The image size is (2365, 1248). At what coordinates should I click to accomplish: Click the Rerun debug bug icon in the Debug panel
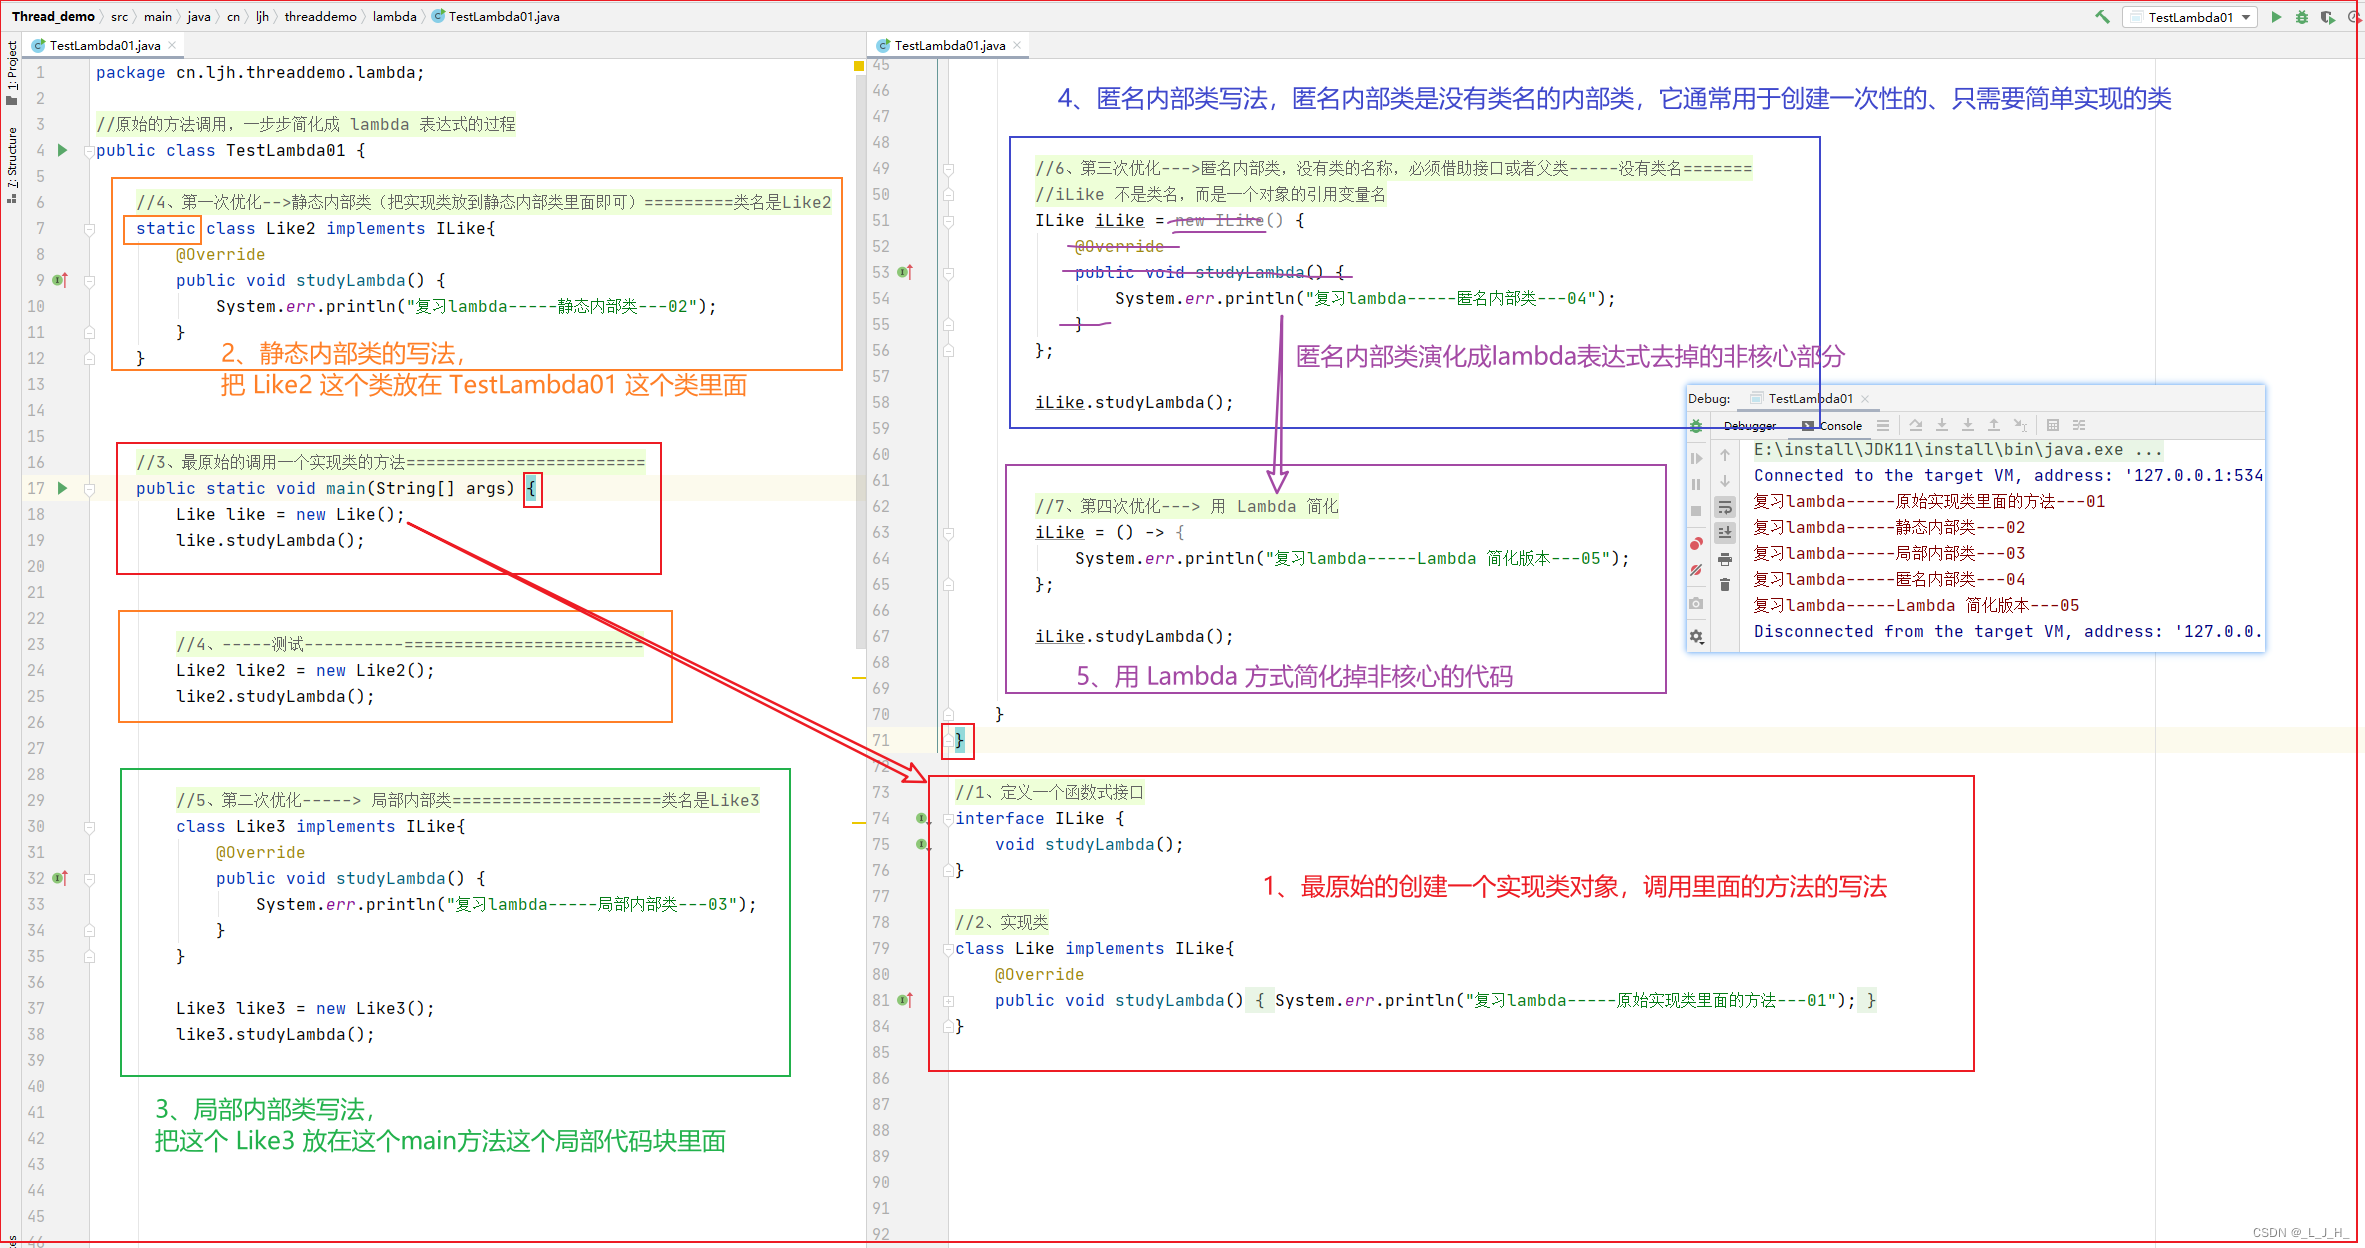point(1696,426)
